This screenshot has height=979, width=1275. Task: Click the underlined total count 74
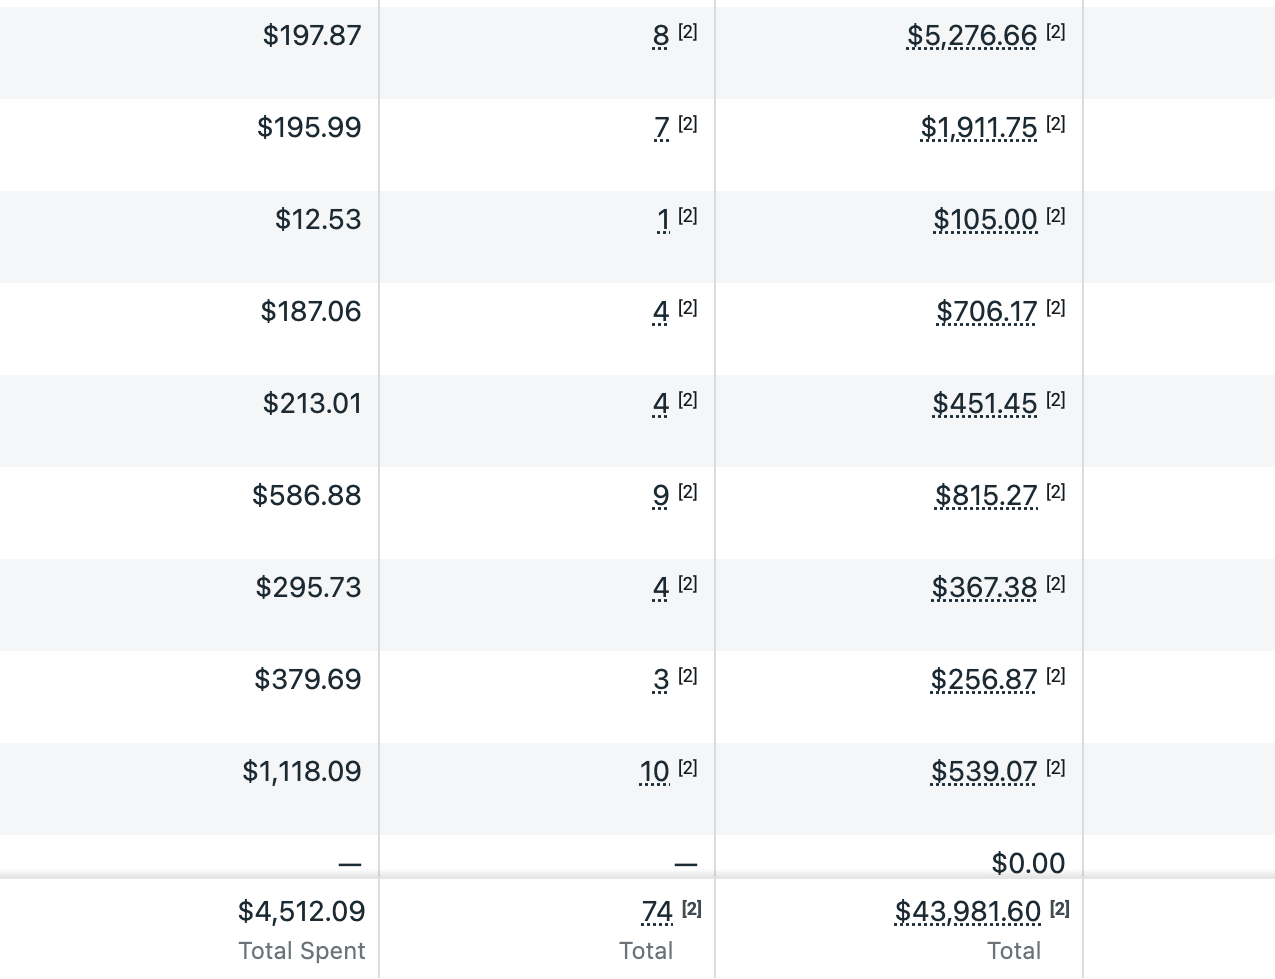[657, 912]
